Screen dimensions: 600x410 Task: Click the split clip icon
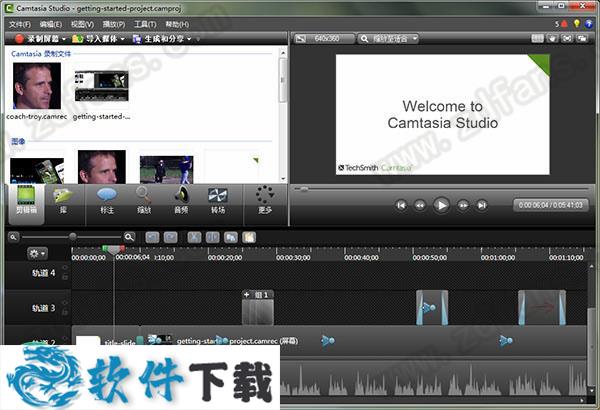coord(212,237)
